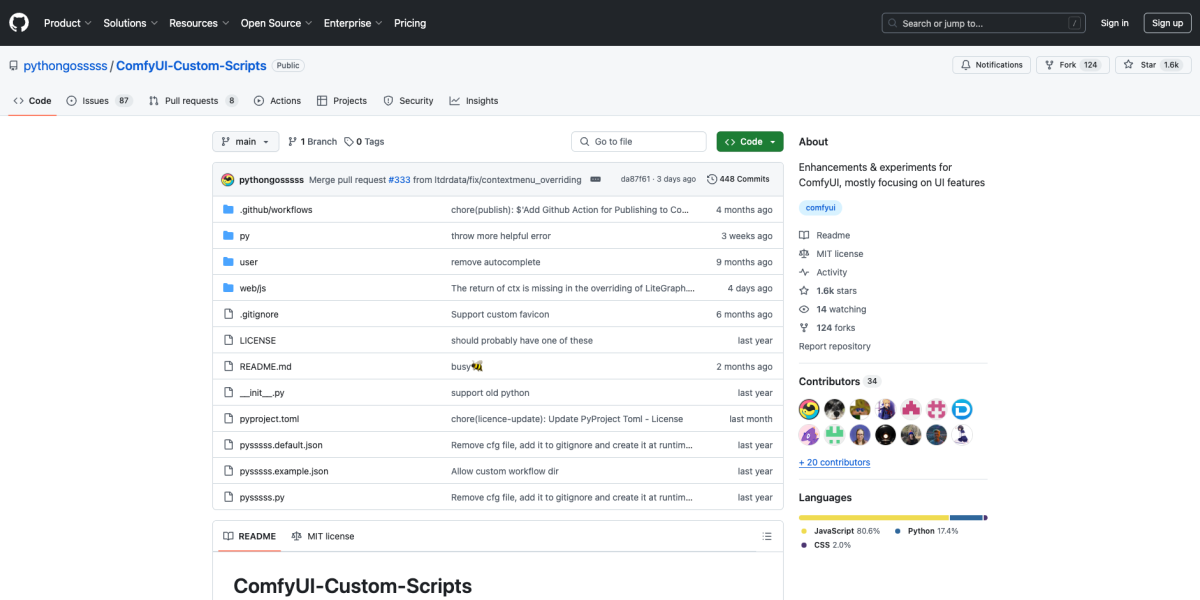Screen dimensions: 1200x600
Task: Click the Fork repository icon
Action: click(1049, 65)
